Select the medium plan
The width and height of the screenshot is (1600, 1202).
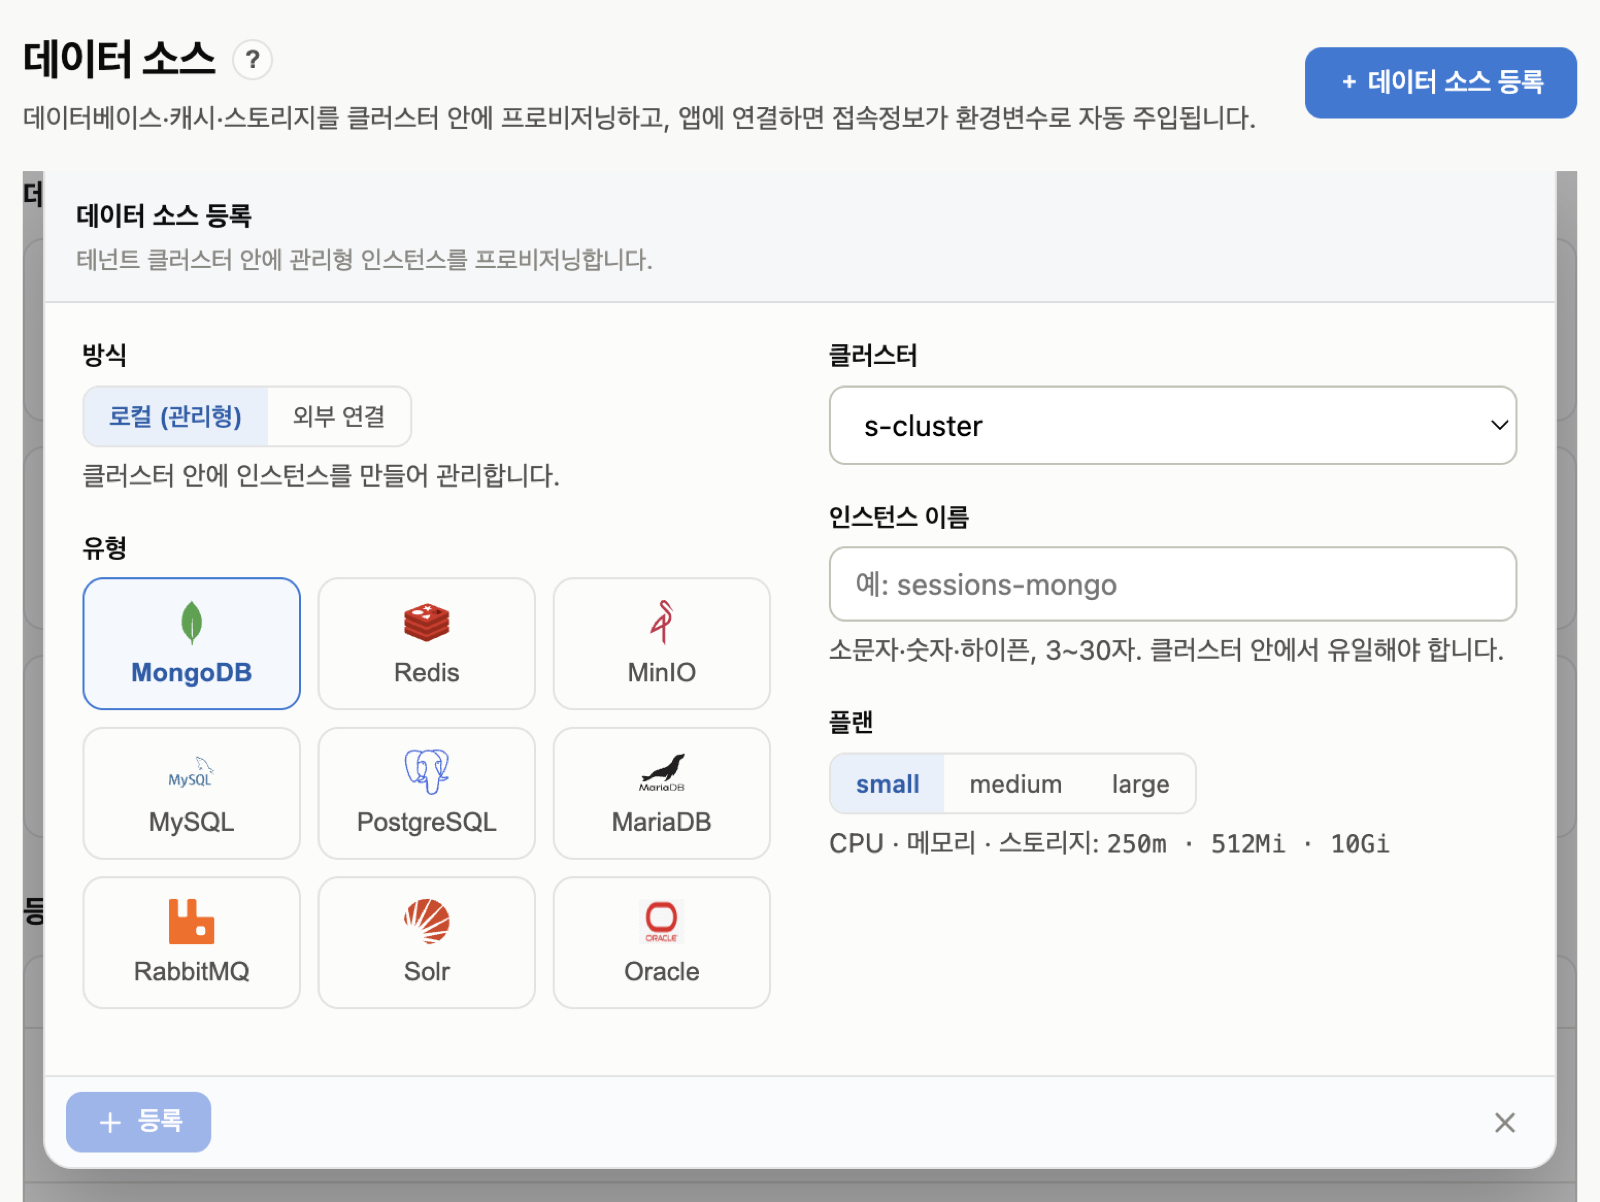[x=1015, y=784]
